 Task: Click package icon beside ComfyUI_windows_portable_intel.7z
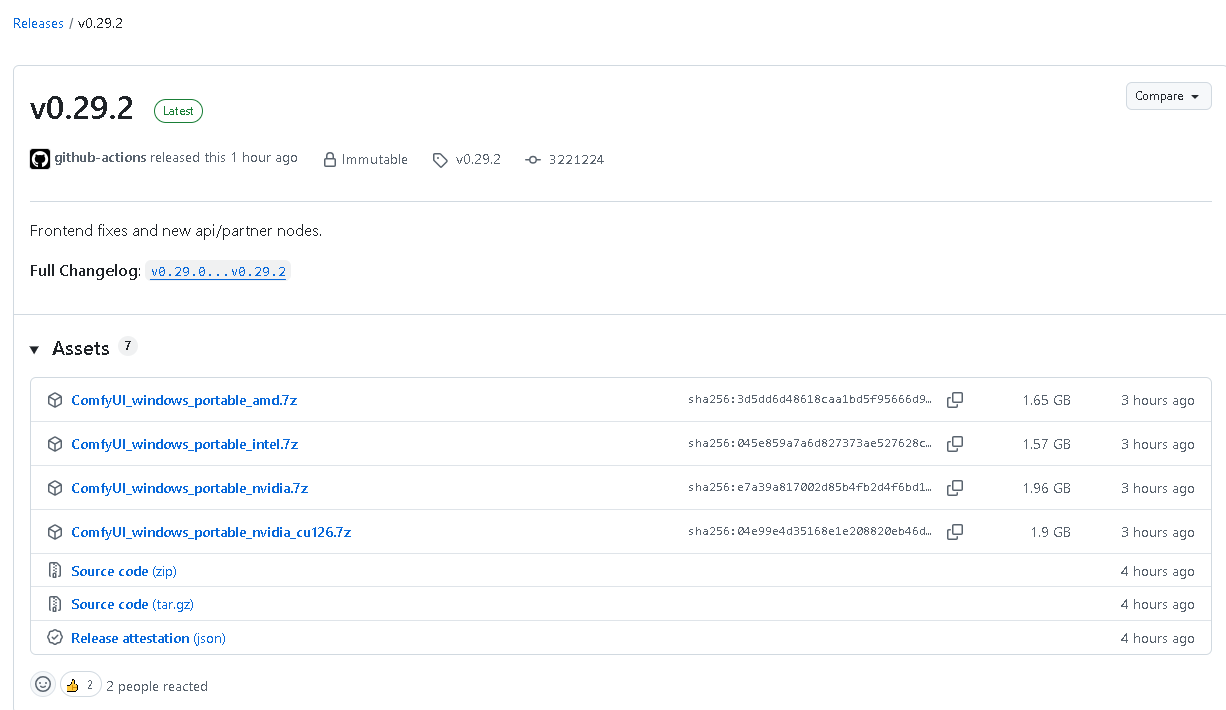55,444
